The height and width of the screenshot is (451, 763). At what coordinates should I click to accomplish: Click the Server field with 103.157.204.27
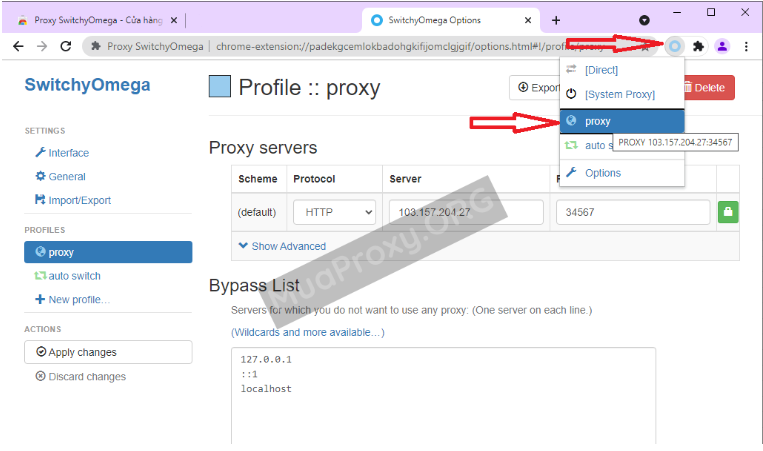[466, 212]
